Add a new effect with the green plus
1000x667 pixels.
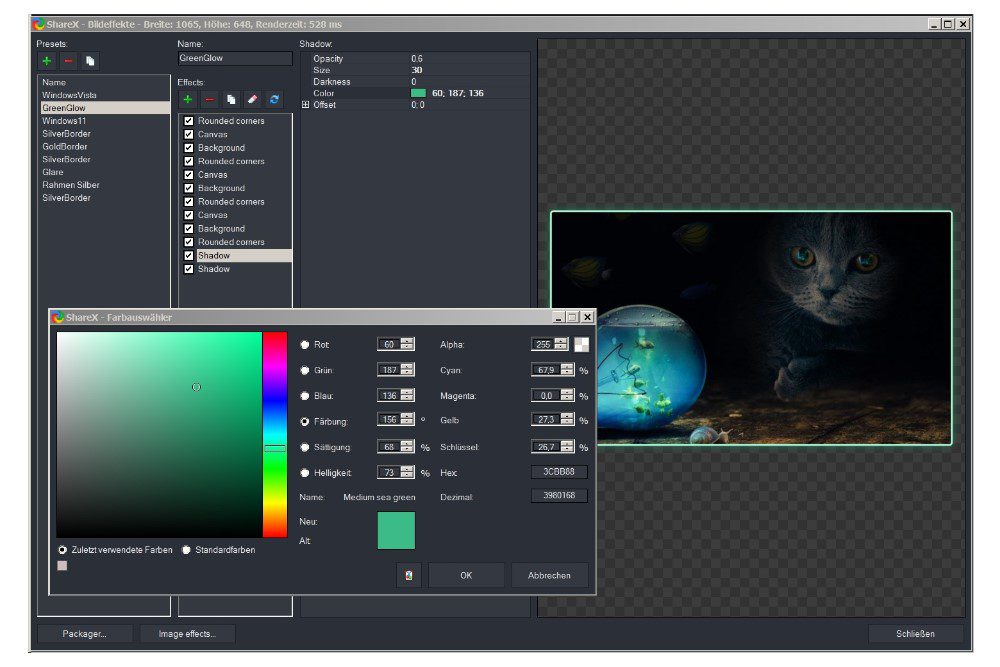click(x=187, y=100)
